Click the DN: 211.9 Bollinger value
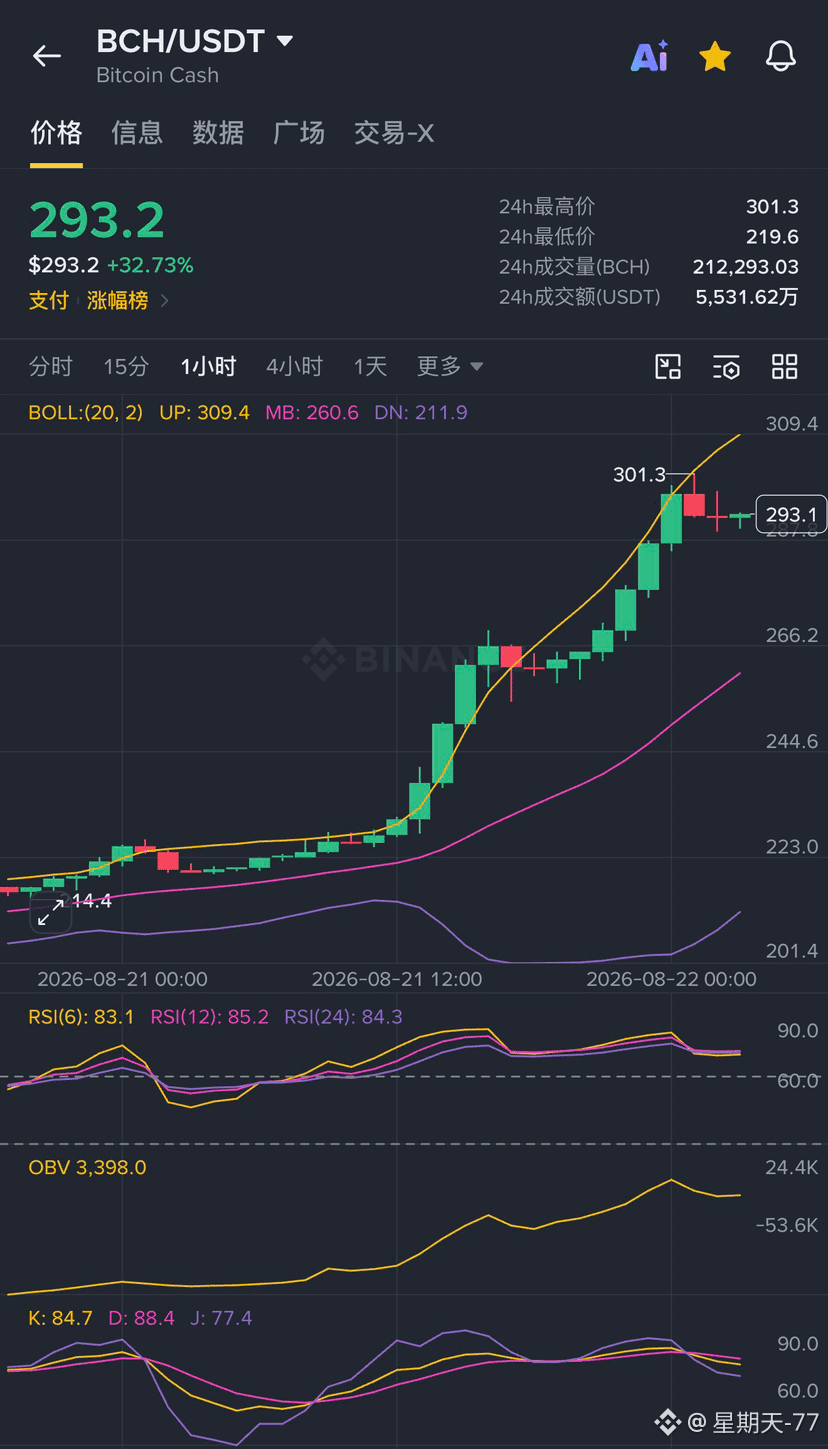 (x=420, y=412)
